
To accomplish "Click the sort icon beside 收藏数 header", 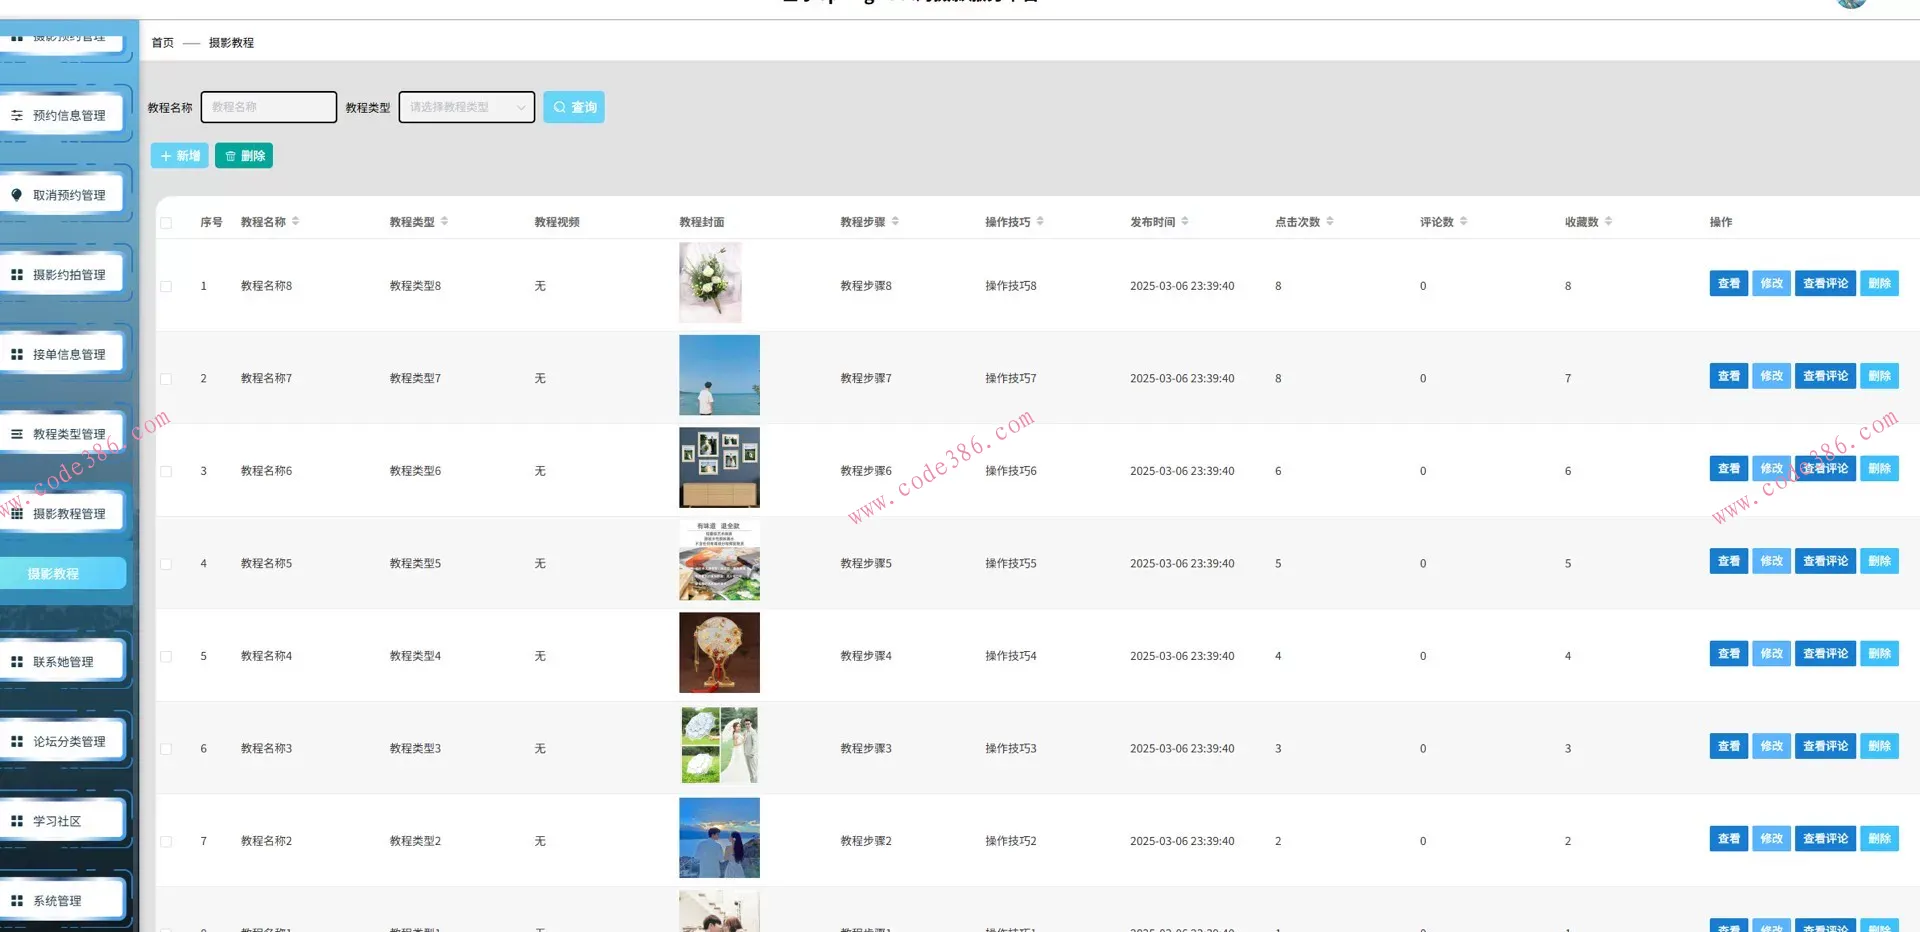I will click(1608, 221).
